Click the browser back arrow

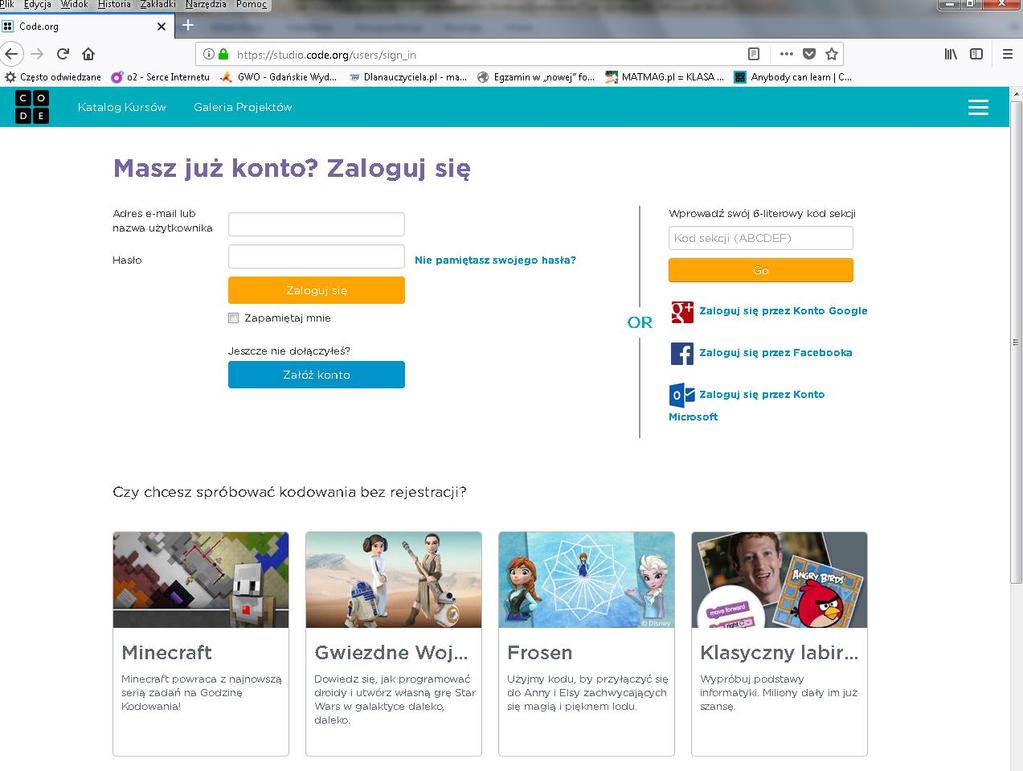[12, 54]
